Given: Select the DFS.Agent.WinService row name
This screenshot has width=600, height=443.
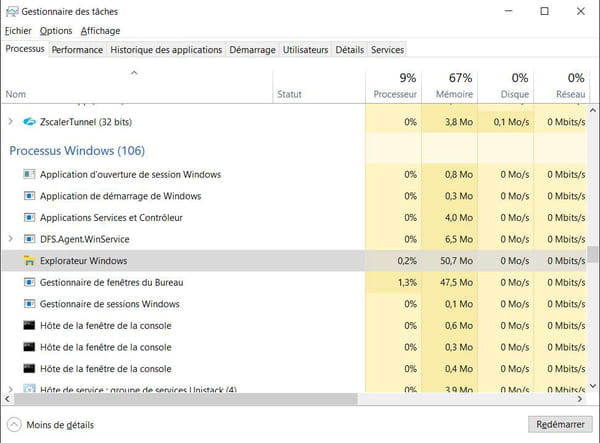Looking at the screenshot, I should click(x=85, y=239).
